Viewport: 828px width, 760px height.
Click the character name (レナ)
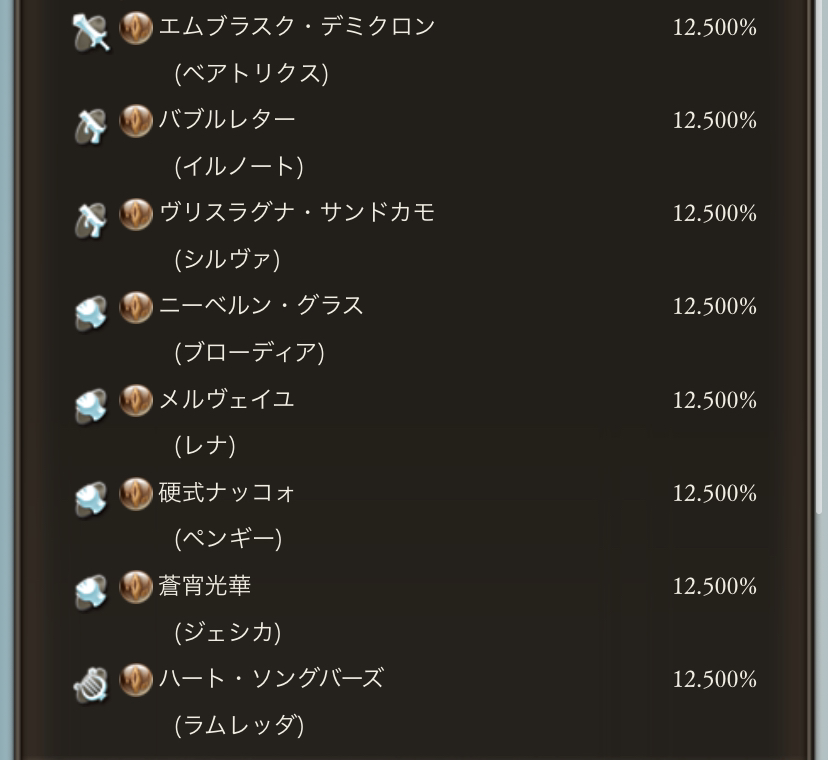[x=205, y=445]
